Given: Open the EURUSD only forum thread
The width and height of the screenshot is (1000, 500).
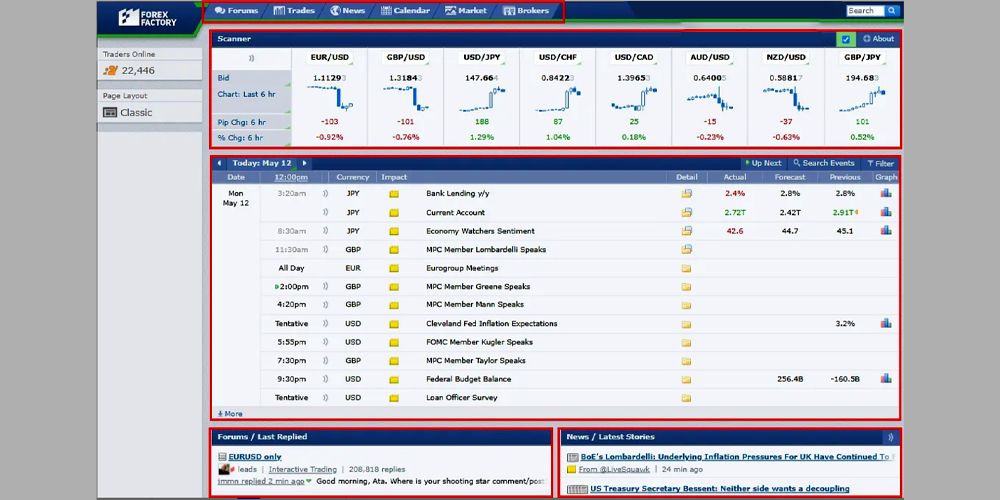Looking at the screenshot, I should (254, 457).
